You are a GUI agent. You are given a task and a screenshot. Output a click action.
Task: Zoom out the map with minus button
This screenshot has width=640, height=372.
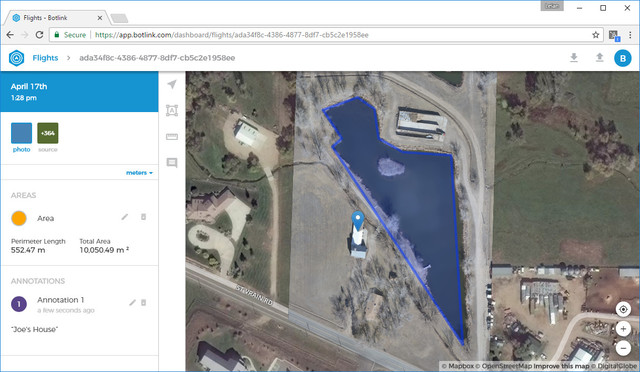[623, 348]
